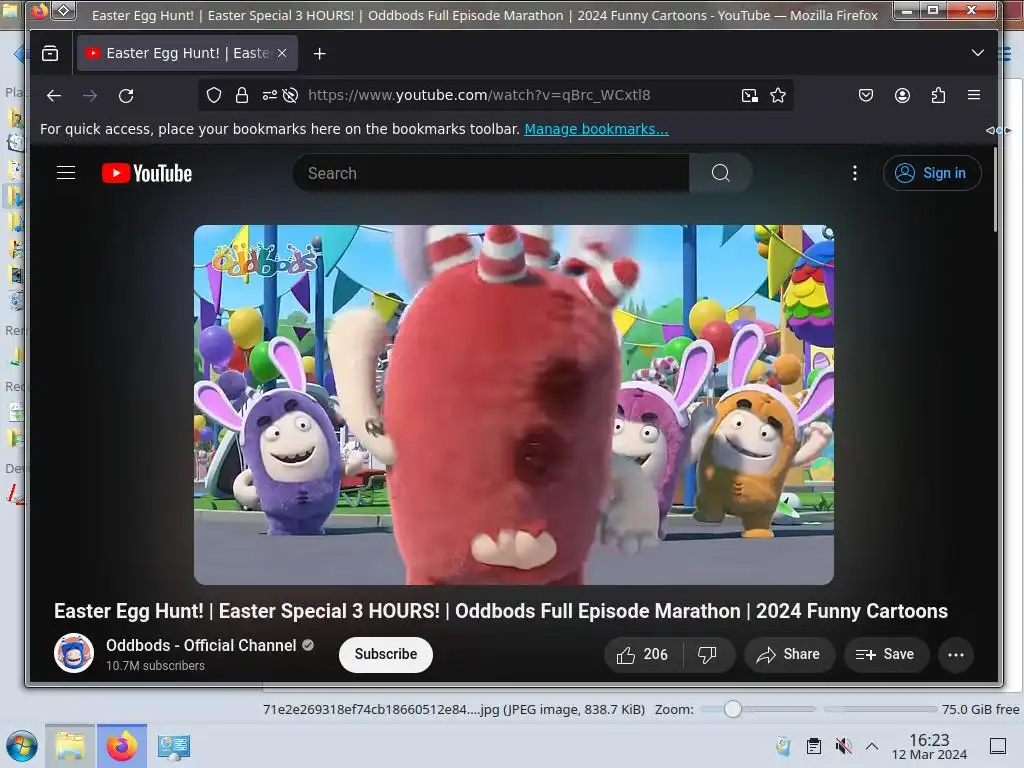Subscribe to Oddbods channel
This screenshot has height=768, width=1024.
tap(386, 654)
